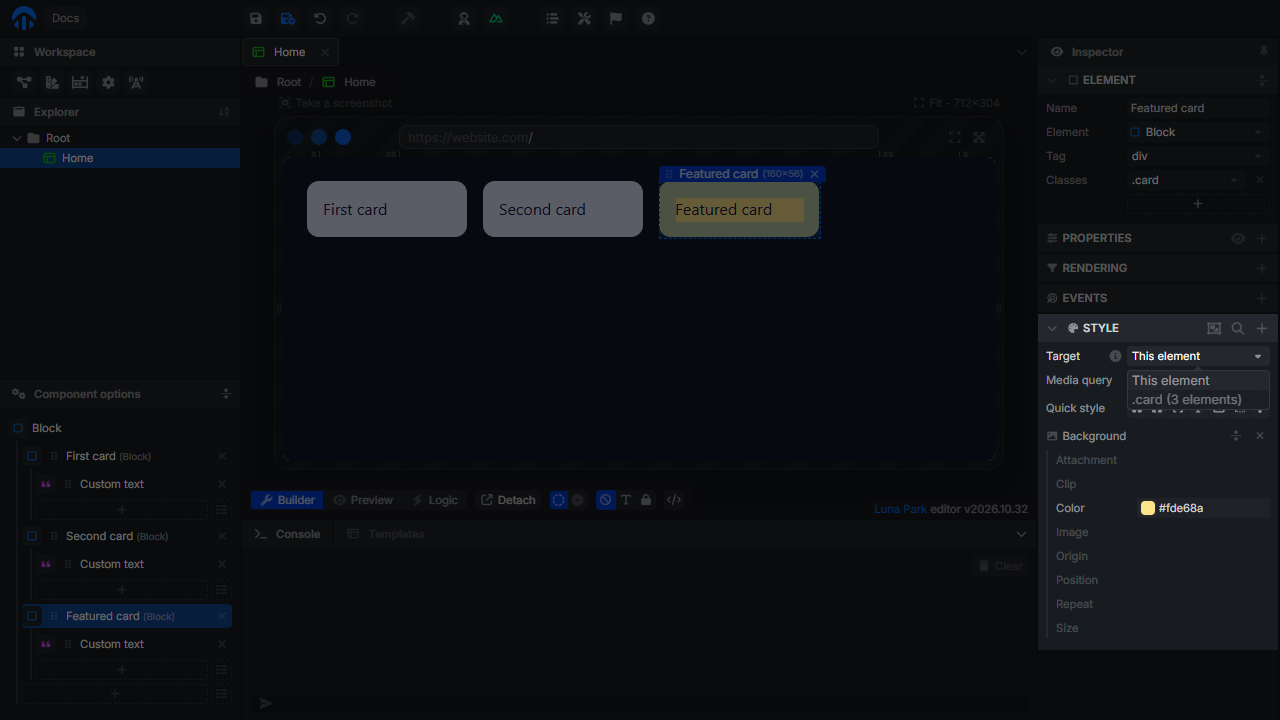Switch to the Preview mode button
The image size is (1280, 720).
[363, 500]
